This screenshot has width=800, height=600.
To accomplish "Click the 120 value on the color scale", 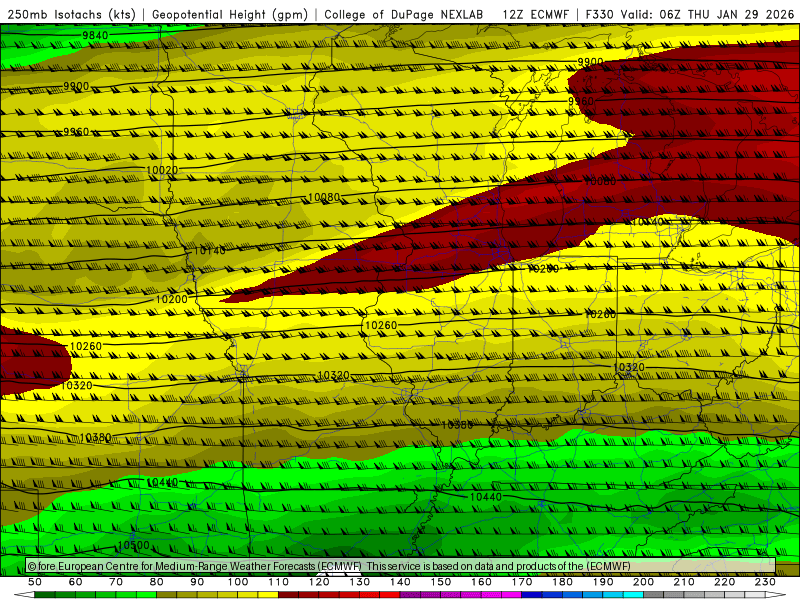I will (319, 582).
